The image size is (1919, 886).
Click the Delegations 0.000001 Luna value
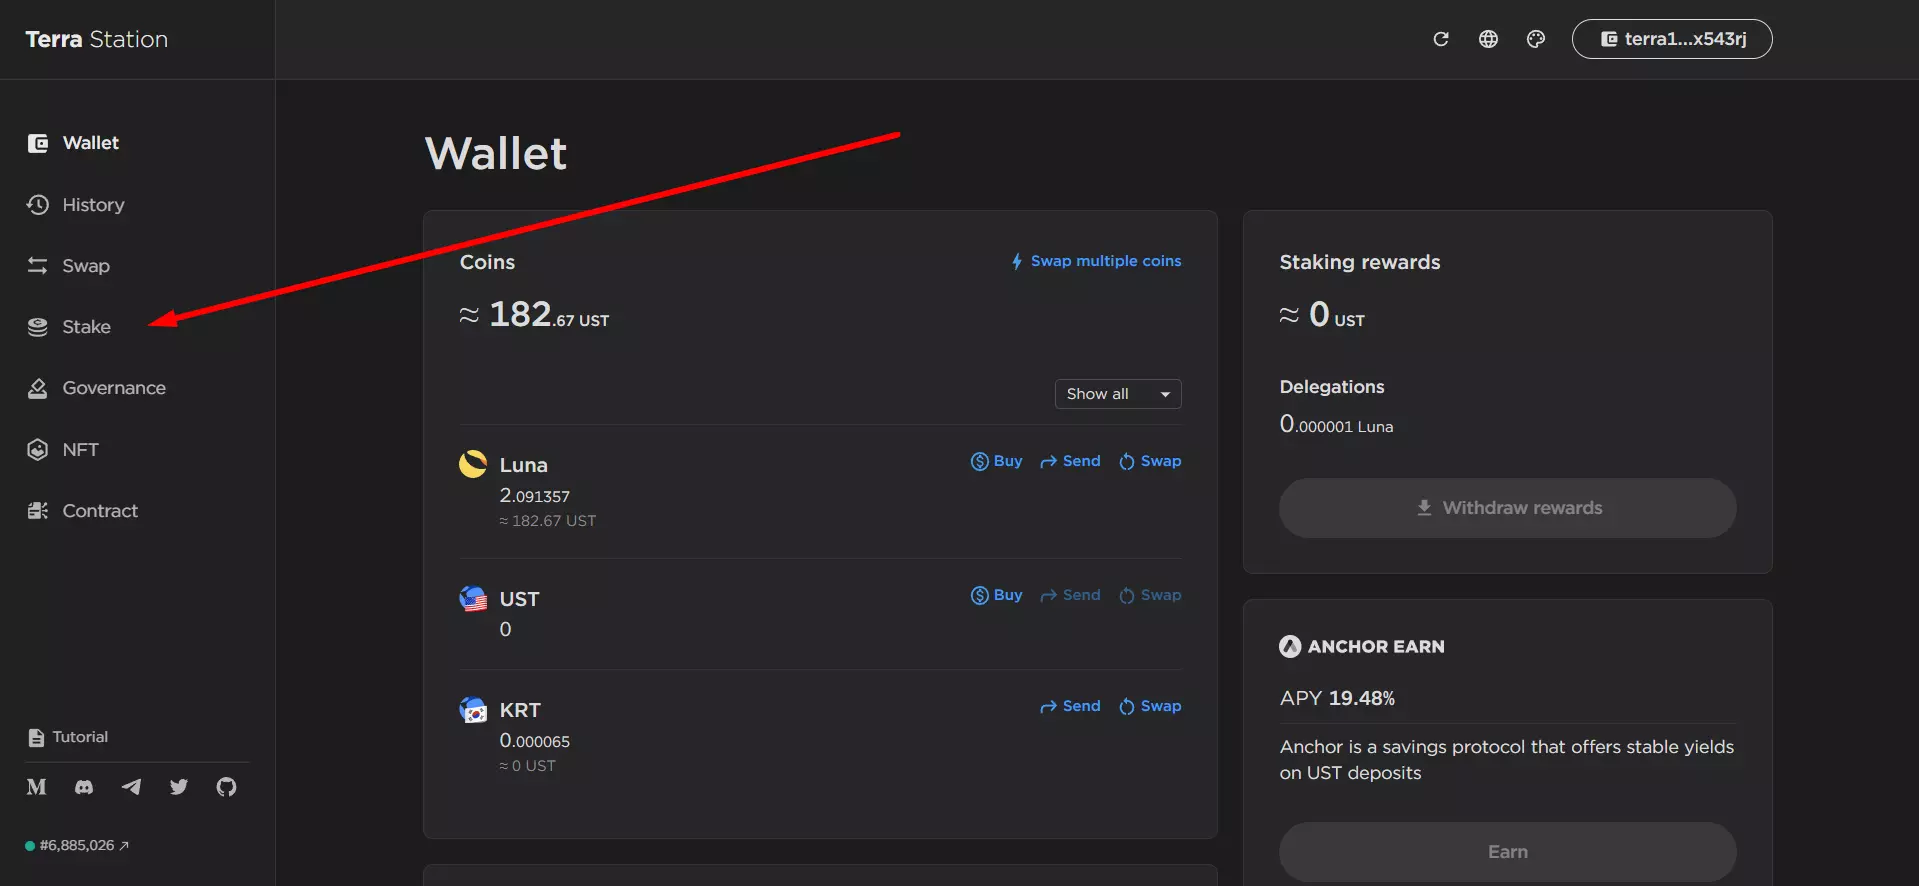point(1336,424)
